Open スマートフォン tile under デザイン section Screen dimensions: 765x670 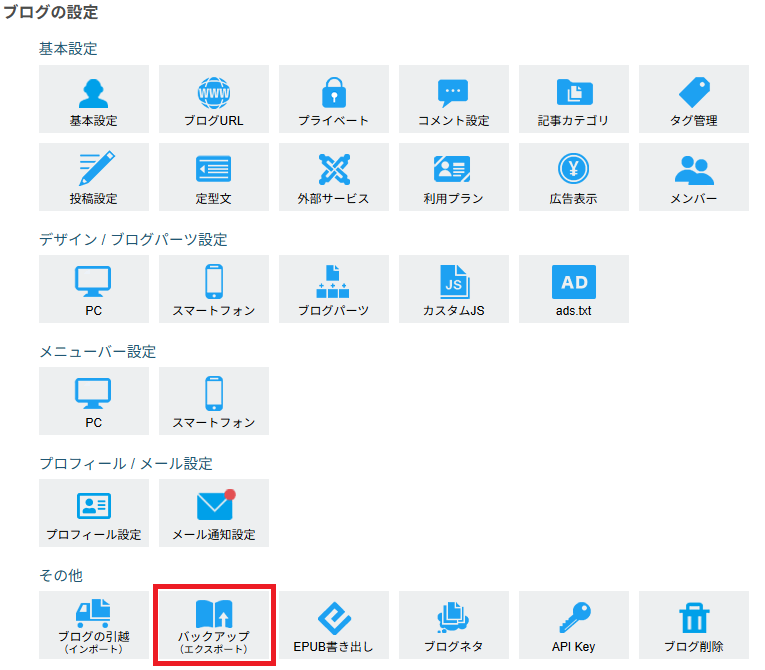(x=214, y=289)
